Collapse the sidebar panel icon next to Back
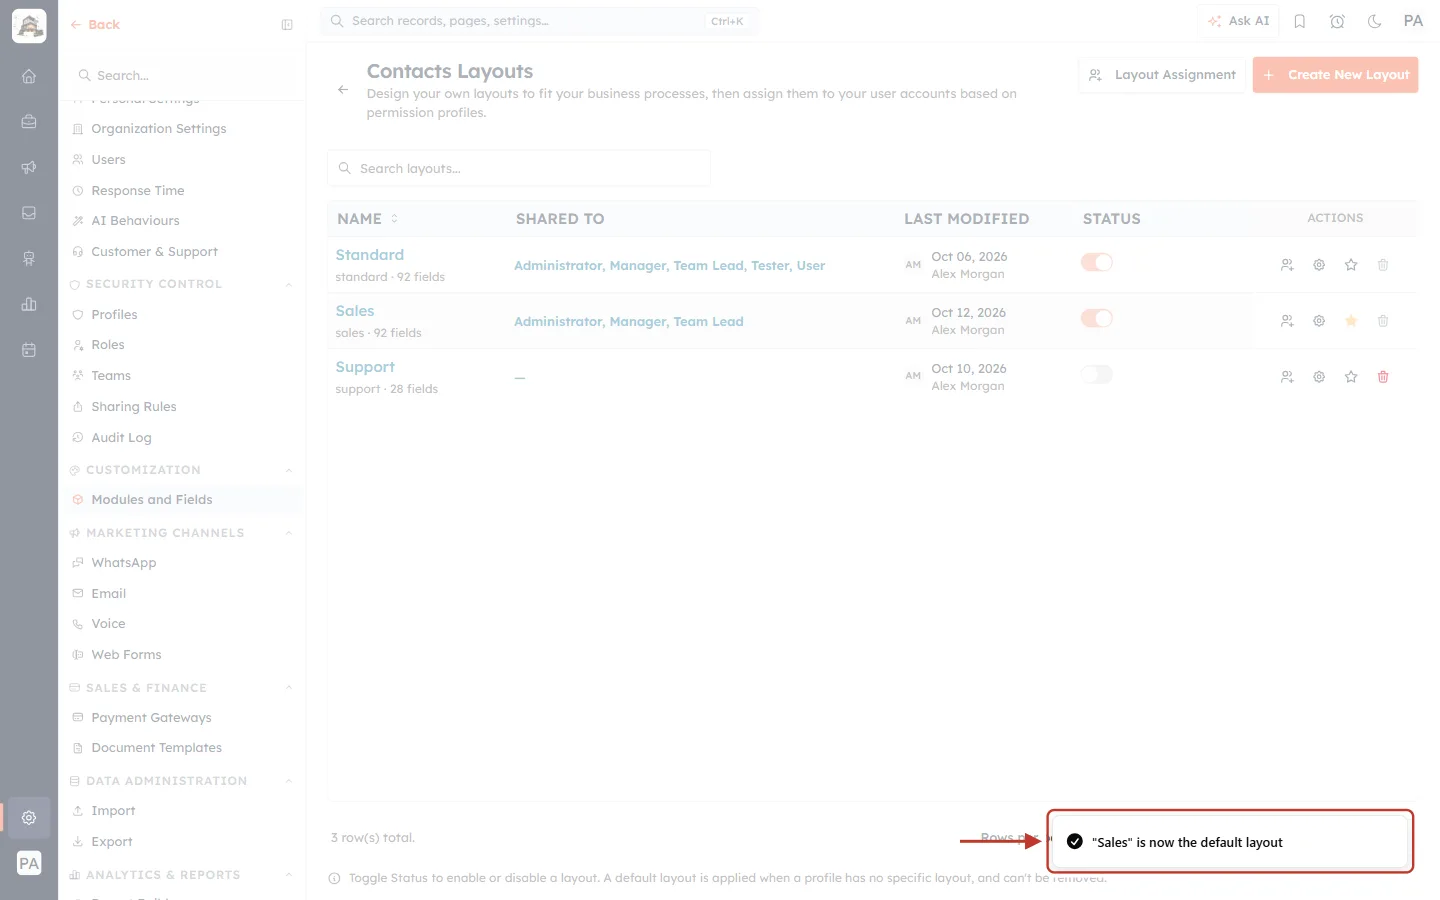Image resolution: width=1440 pixels, height=900 pixels. (287, 25)
